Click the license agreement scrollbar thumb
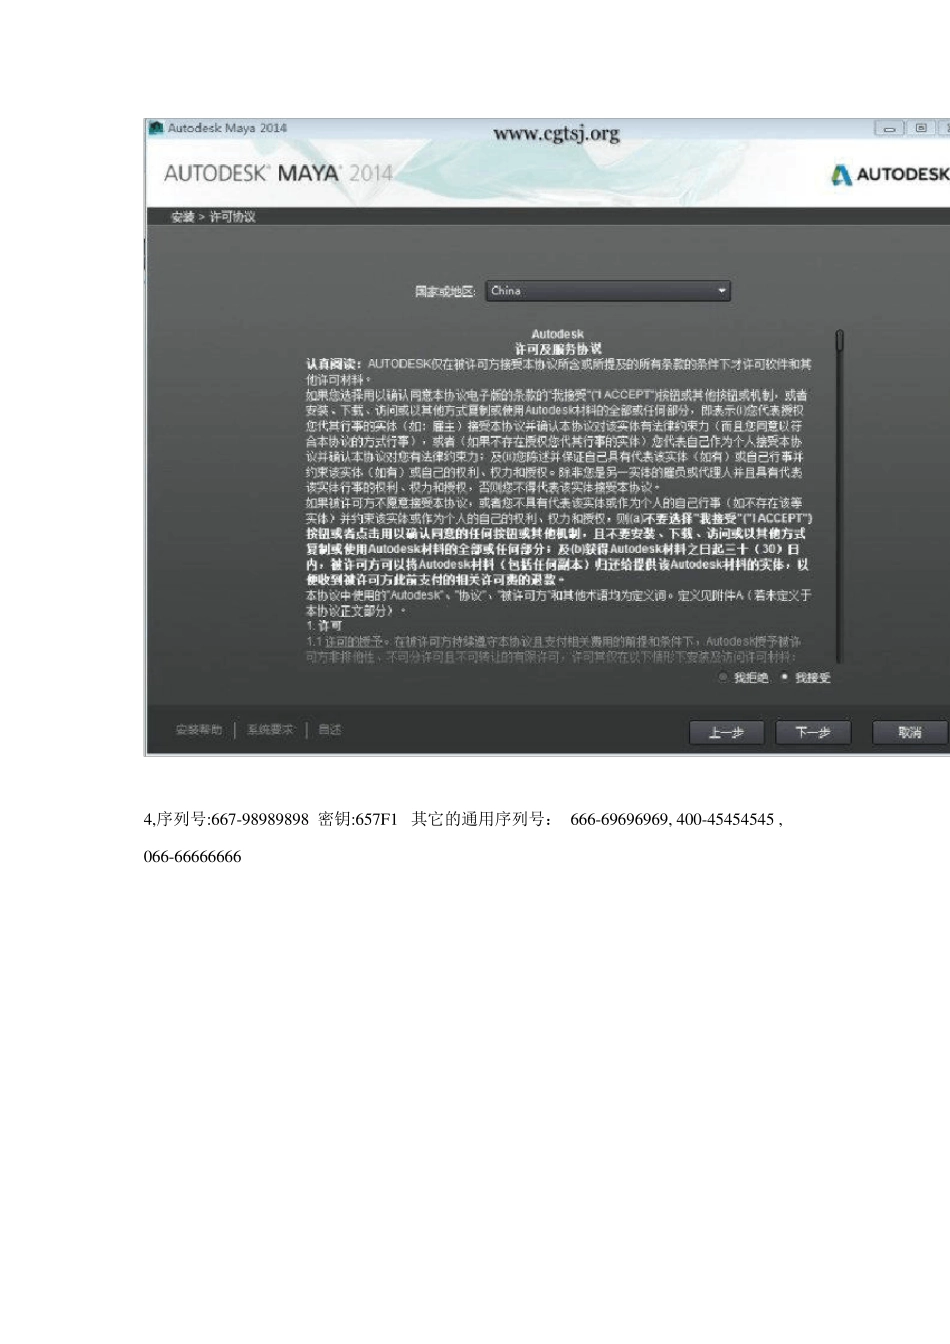The width and height of the screenshot is (950, 1344). [x=840, y=341]
